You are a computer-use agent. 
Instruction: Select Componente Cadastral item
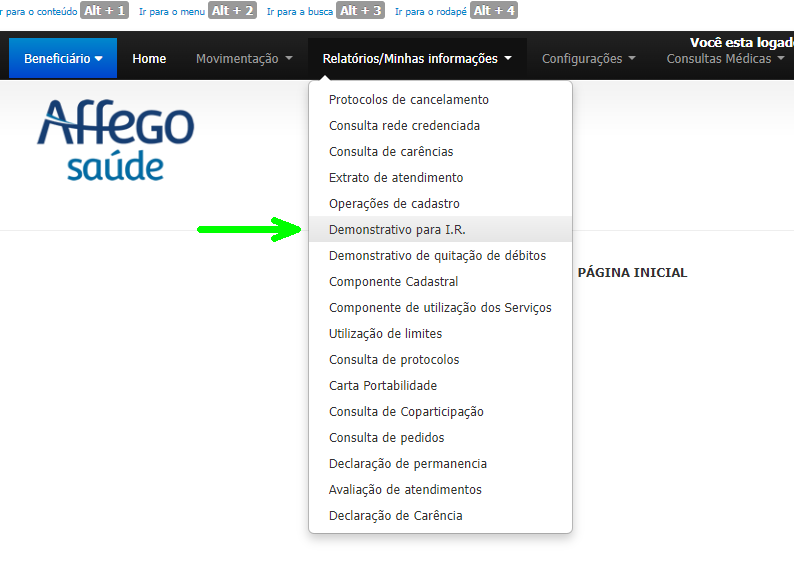(x=393, y=282)
